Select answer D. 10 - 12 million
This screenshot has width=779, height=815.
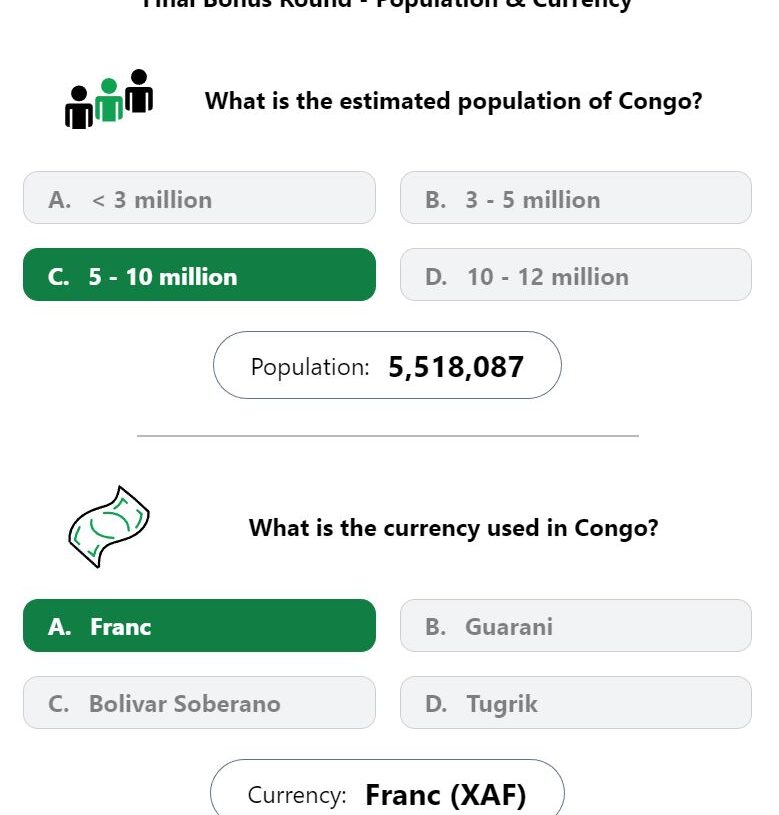click(x=575, y=274)
